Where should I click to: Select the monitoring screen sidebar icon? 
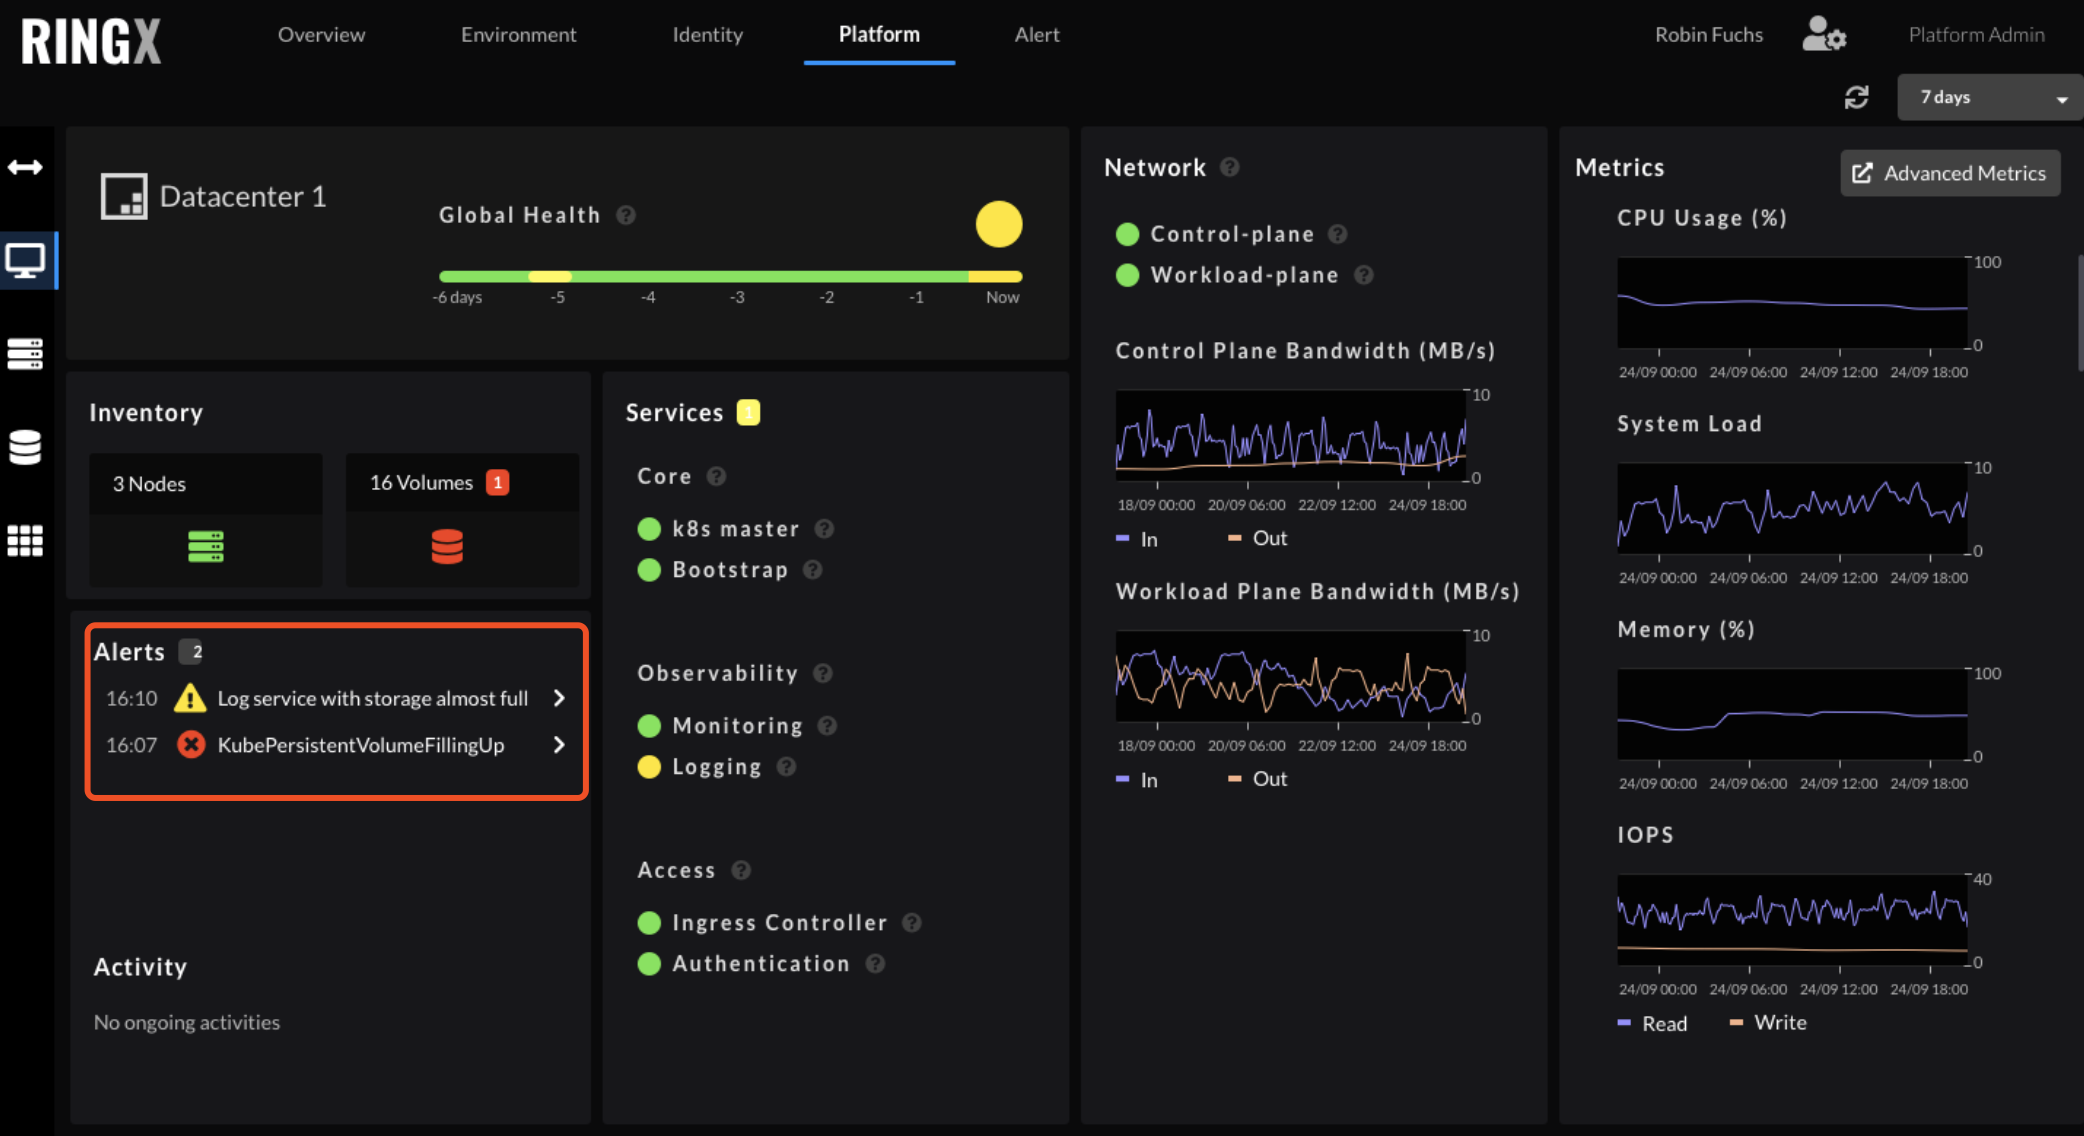(x=25, y=261)
